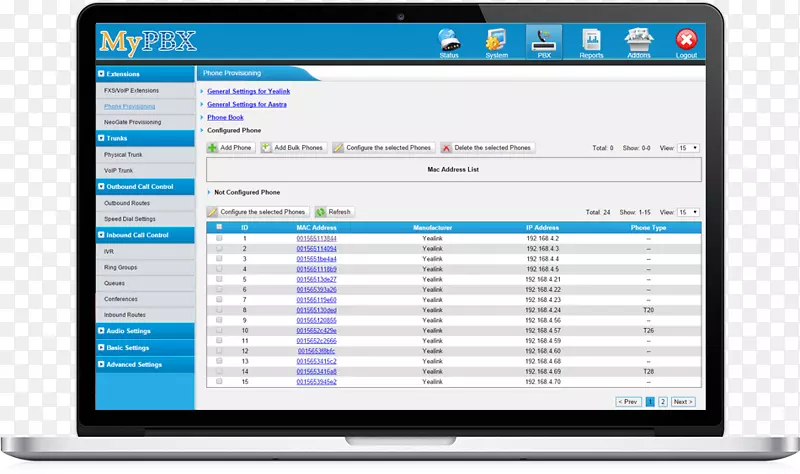Image resolution: width=800 pixels, height=474 pixels.
Task: Tick the select-all checkbox in table header
Action: click(x=219, y=227)
